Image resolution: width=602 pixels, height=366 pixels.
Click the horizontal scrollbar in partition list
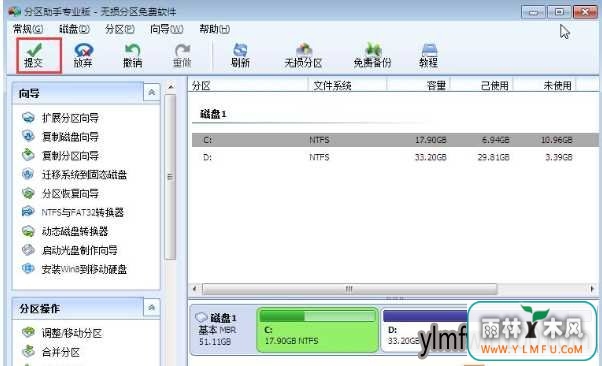(349, 288)
